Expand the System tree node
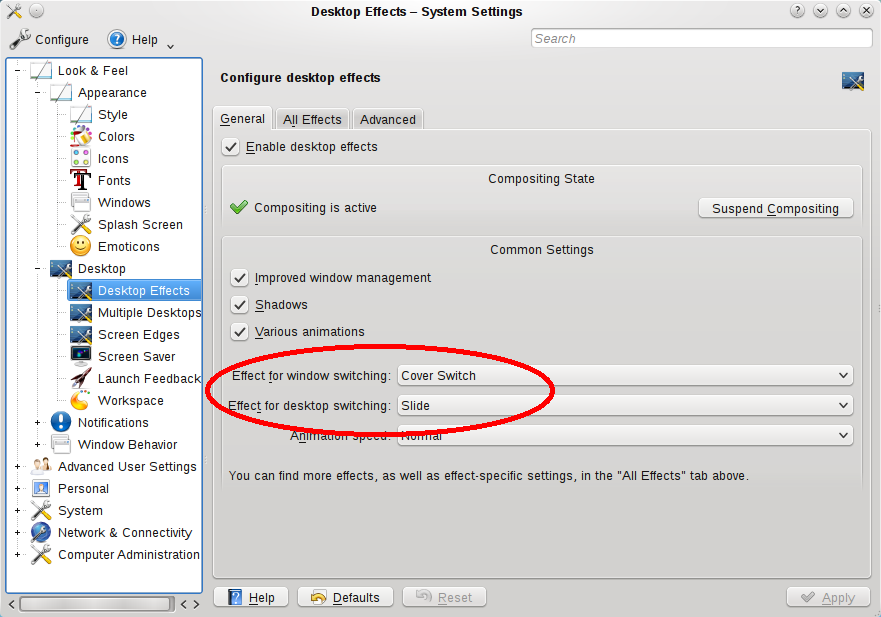881x617 pixels. click(17, 510)
